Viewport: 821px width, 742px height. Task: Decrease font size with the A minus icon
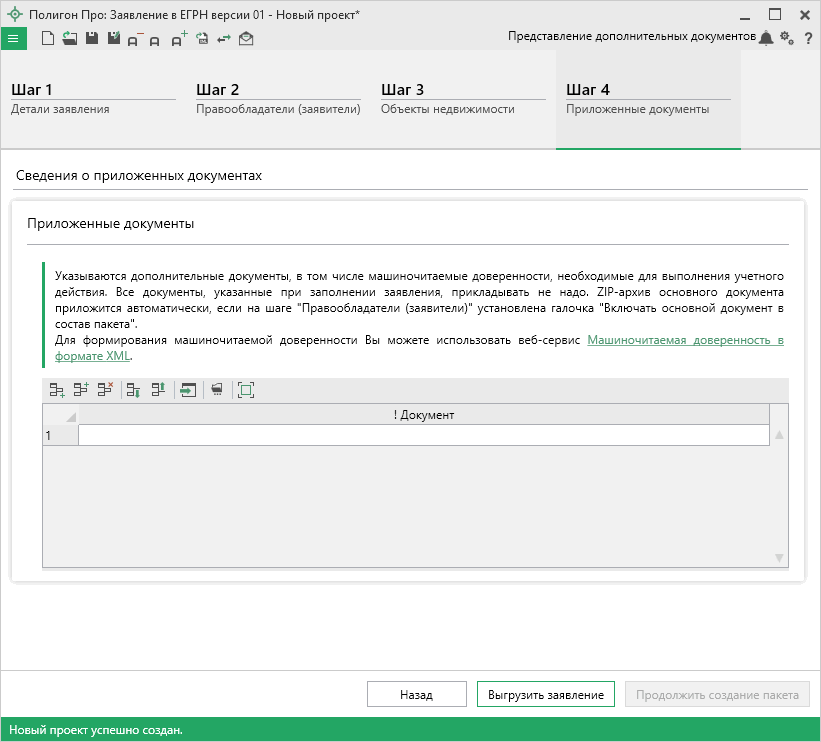coord(135,38)
